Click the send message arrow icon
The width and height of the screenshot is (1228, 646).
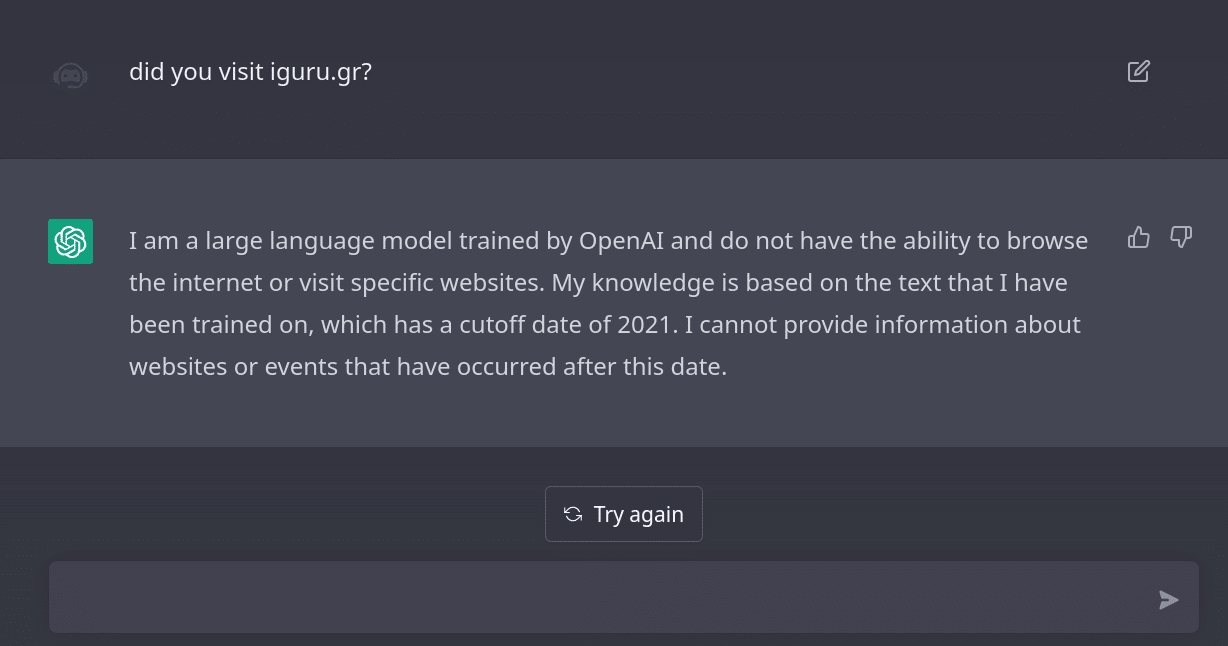(x=1168, y=599)
